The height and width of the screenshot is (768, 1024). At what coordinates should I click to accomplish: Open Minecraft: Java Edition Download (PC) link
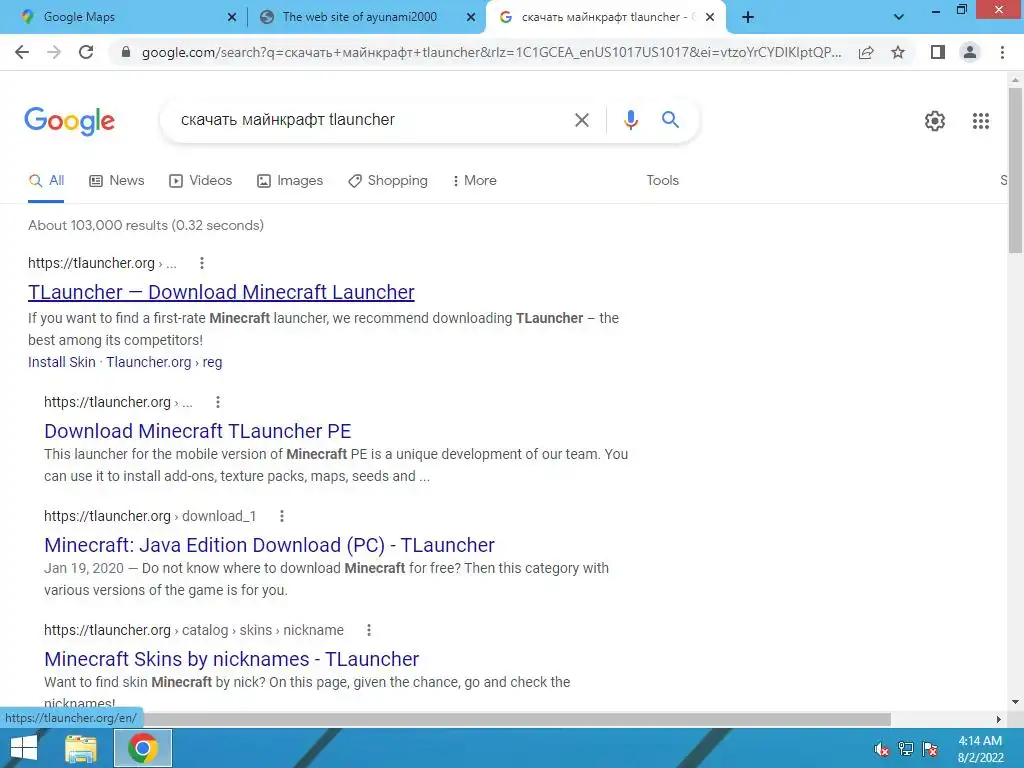click(269, 545)
